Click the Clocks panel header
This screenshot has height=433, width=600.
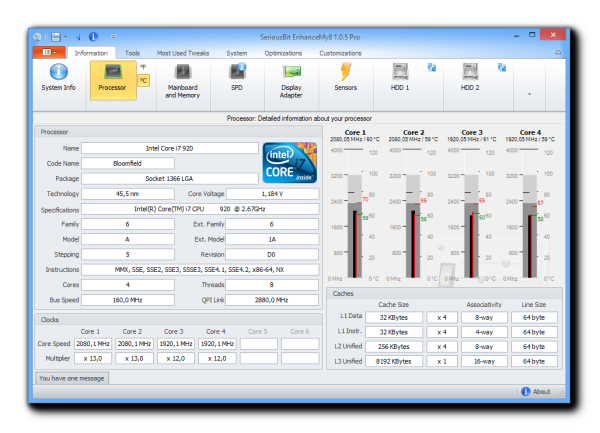179,319
